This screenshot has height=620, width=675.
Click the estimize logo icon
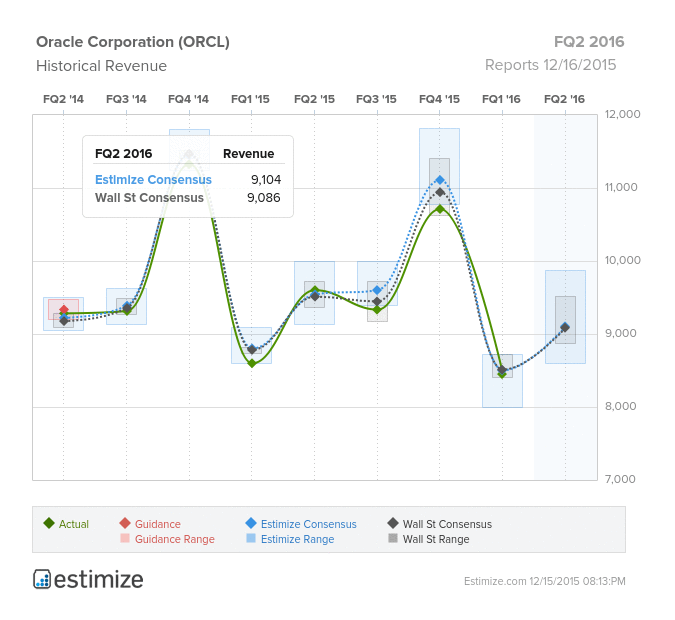pyautogui.click(x=42, y=579)
